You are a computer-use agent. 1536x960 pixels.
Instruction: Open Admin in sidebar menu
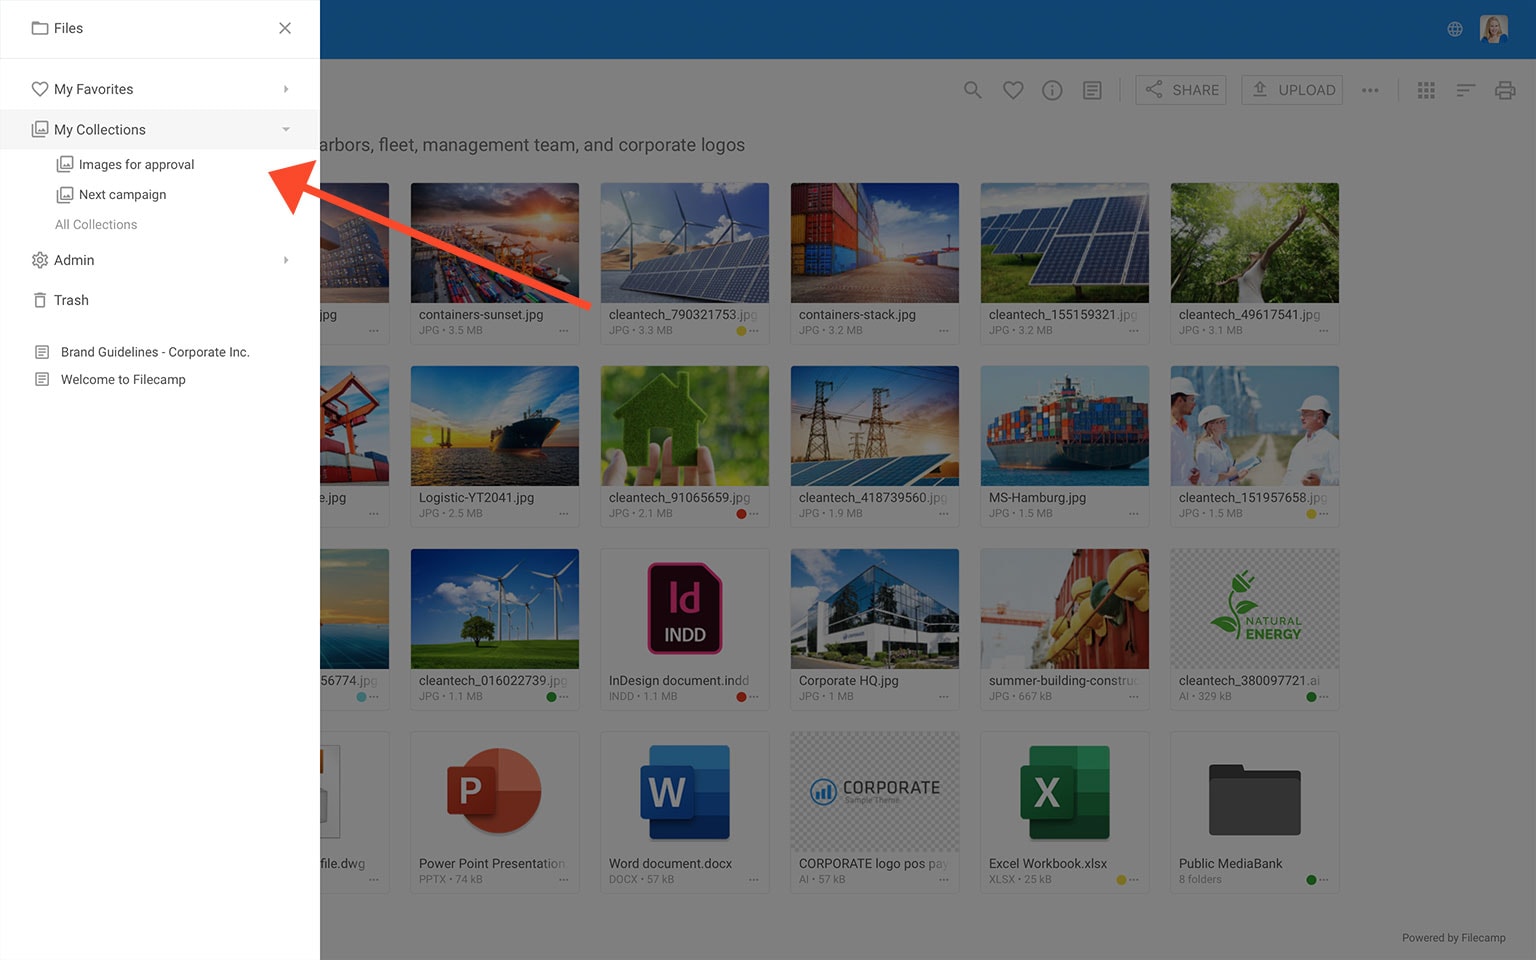pyautogui.click(x=160, y=260)
